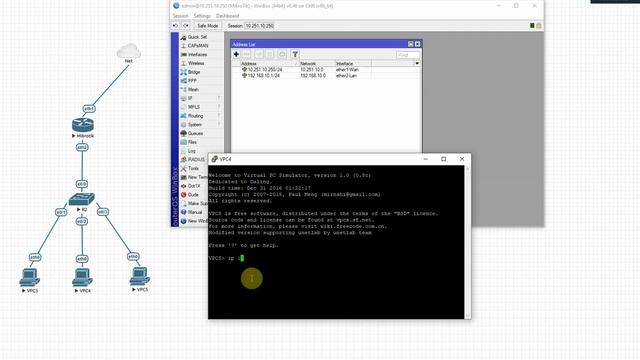Viewport: 640px width, 360px height.
Task: Click the 192.168.10.0 network cell
Action: pos(313,76)
